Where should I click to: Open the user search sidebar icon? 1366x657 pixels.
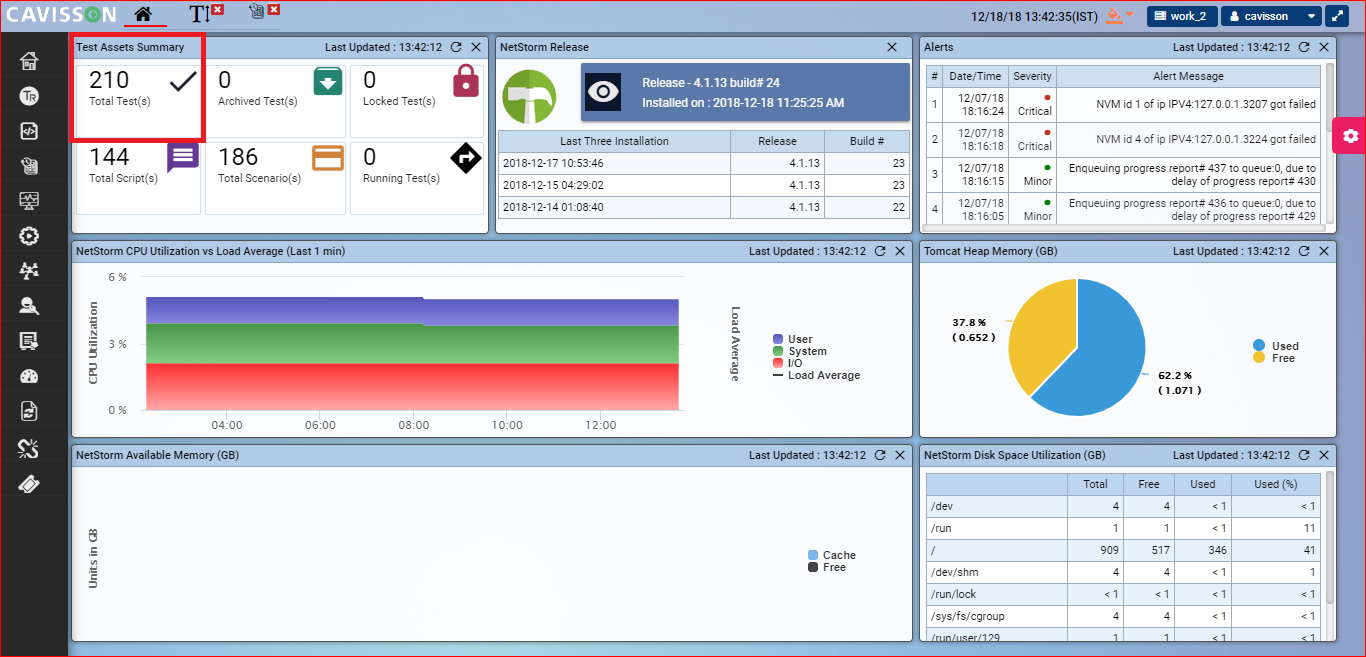pyautogui.click(x=29, y=306)
